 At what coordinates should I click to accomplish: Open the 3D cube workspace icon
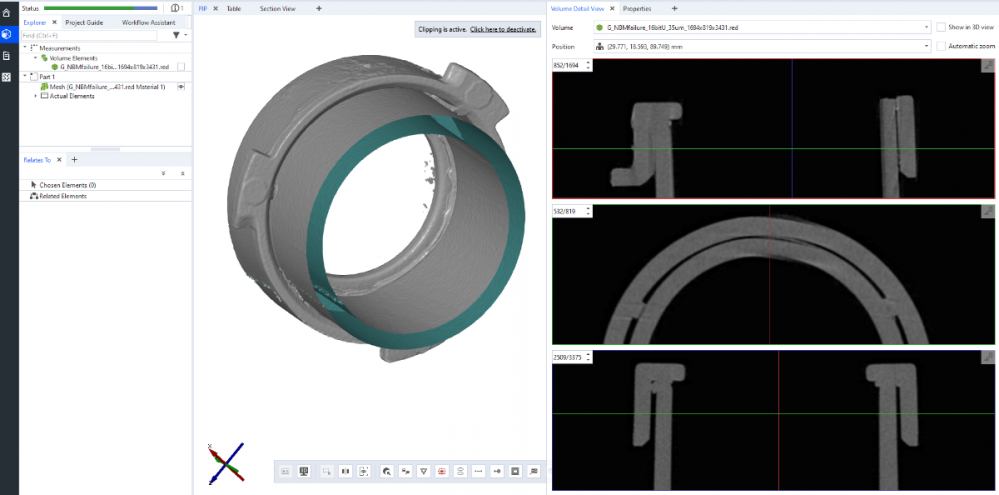click(8, 33)
